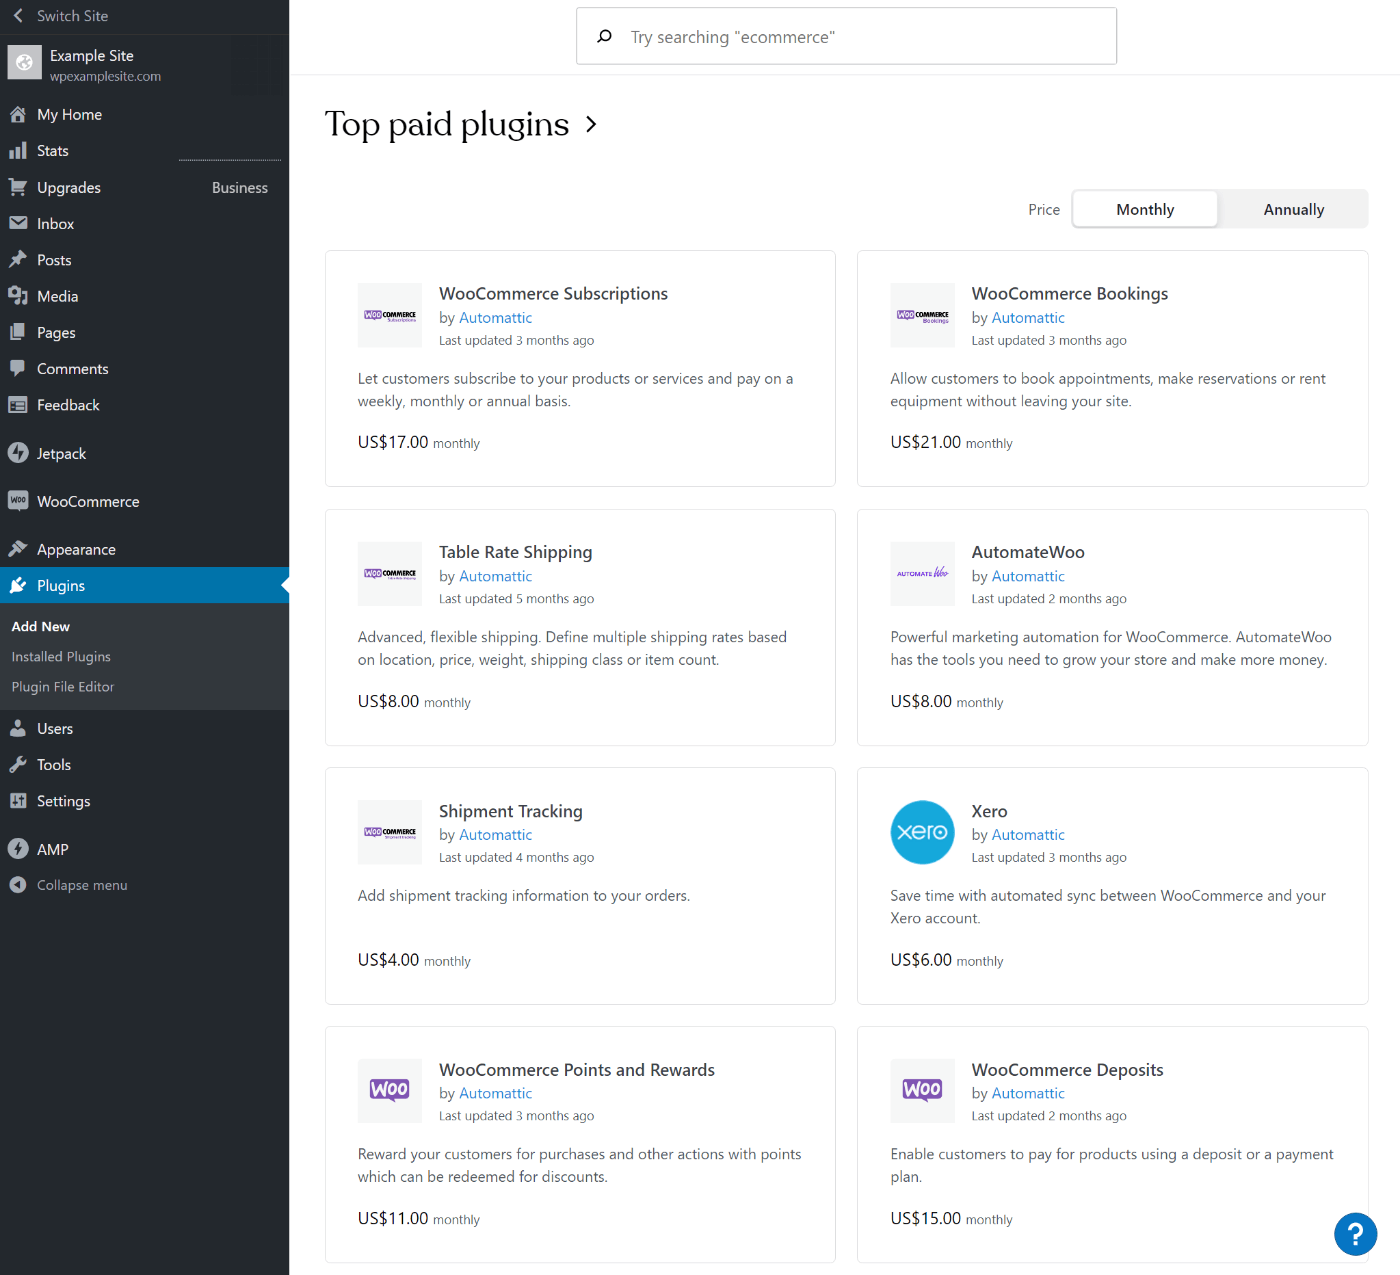This screenshot has height=1275, width=1400.
Task: Click the Points and Rewards Woo logo
Action: 390,1091
